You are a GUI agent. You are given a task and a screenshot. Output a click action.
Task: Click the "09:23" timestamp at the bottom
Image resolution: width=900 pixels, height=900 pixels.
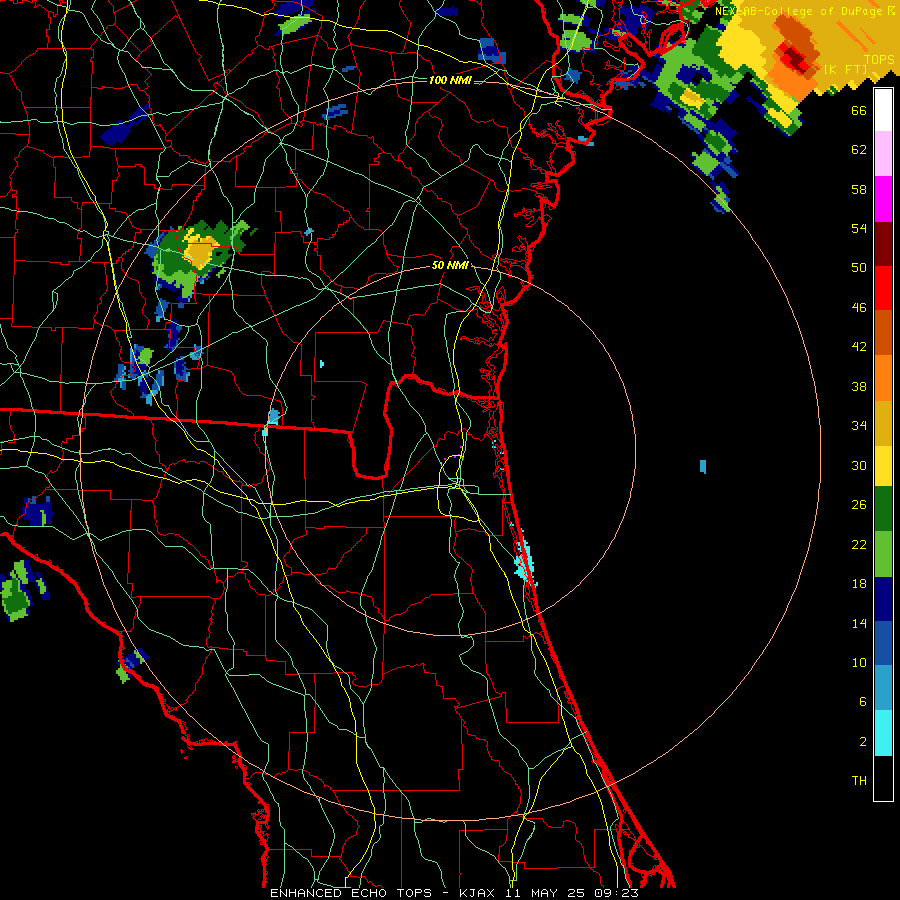coord(617,893)
